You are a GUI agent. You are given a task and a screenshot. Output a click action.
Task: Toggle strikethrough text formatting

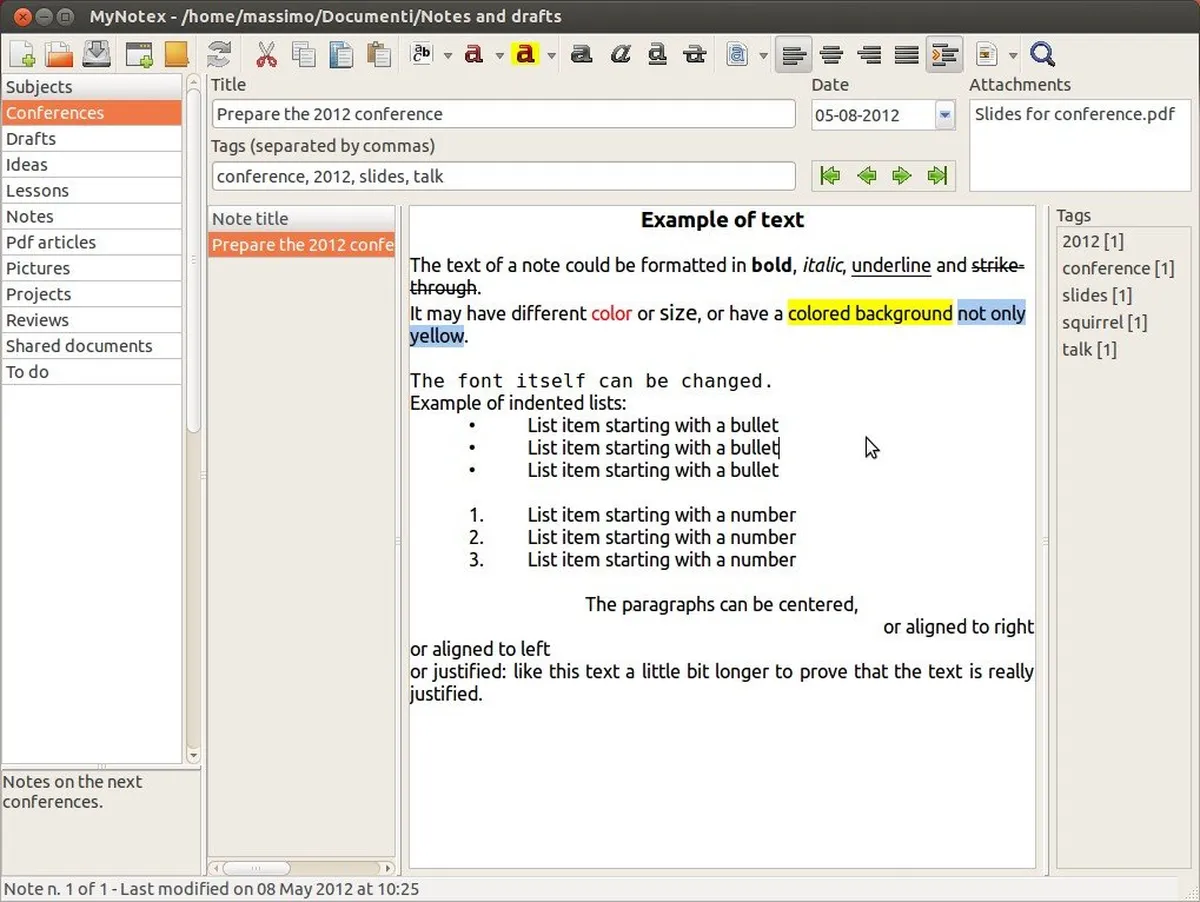point(695,54)
